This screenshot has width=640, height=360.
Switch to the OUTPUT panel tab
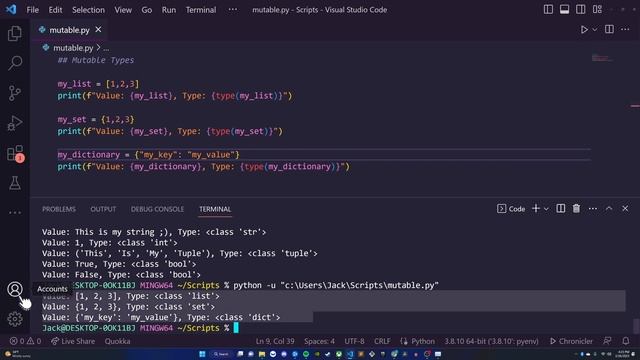coord(103,209)
